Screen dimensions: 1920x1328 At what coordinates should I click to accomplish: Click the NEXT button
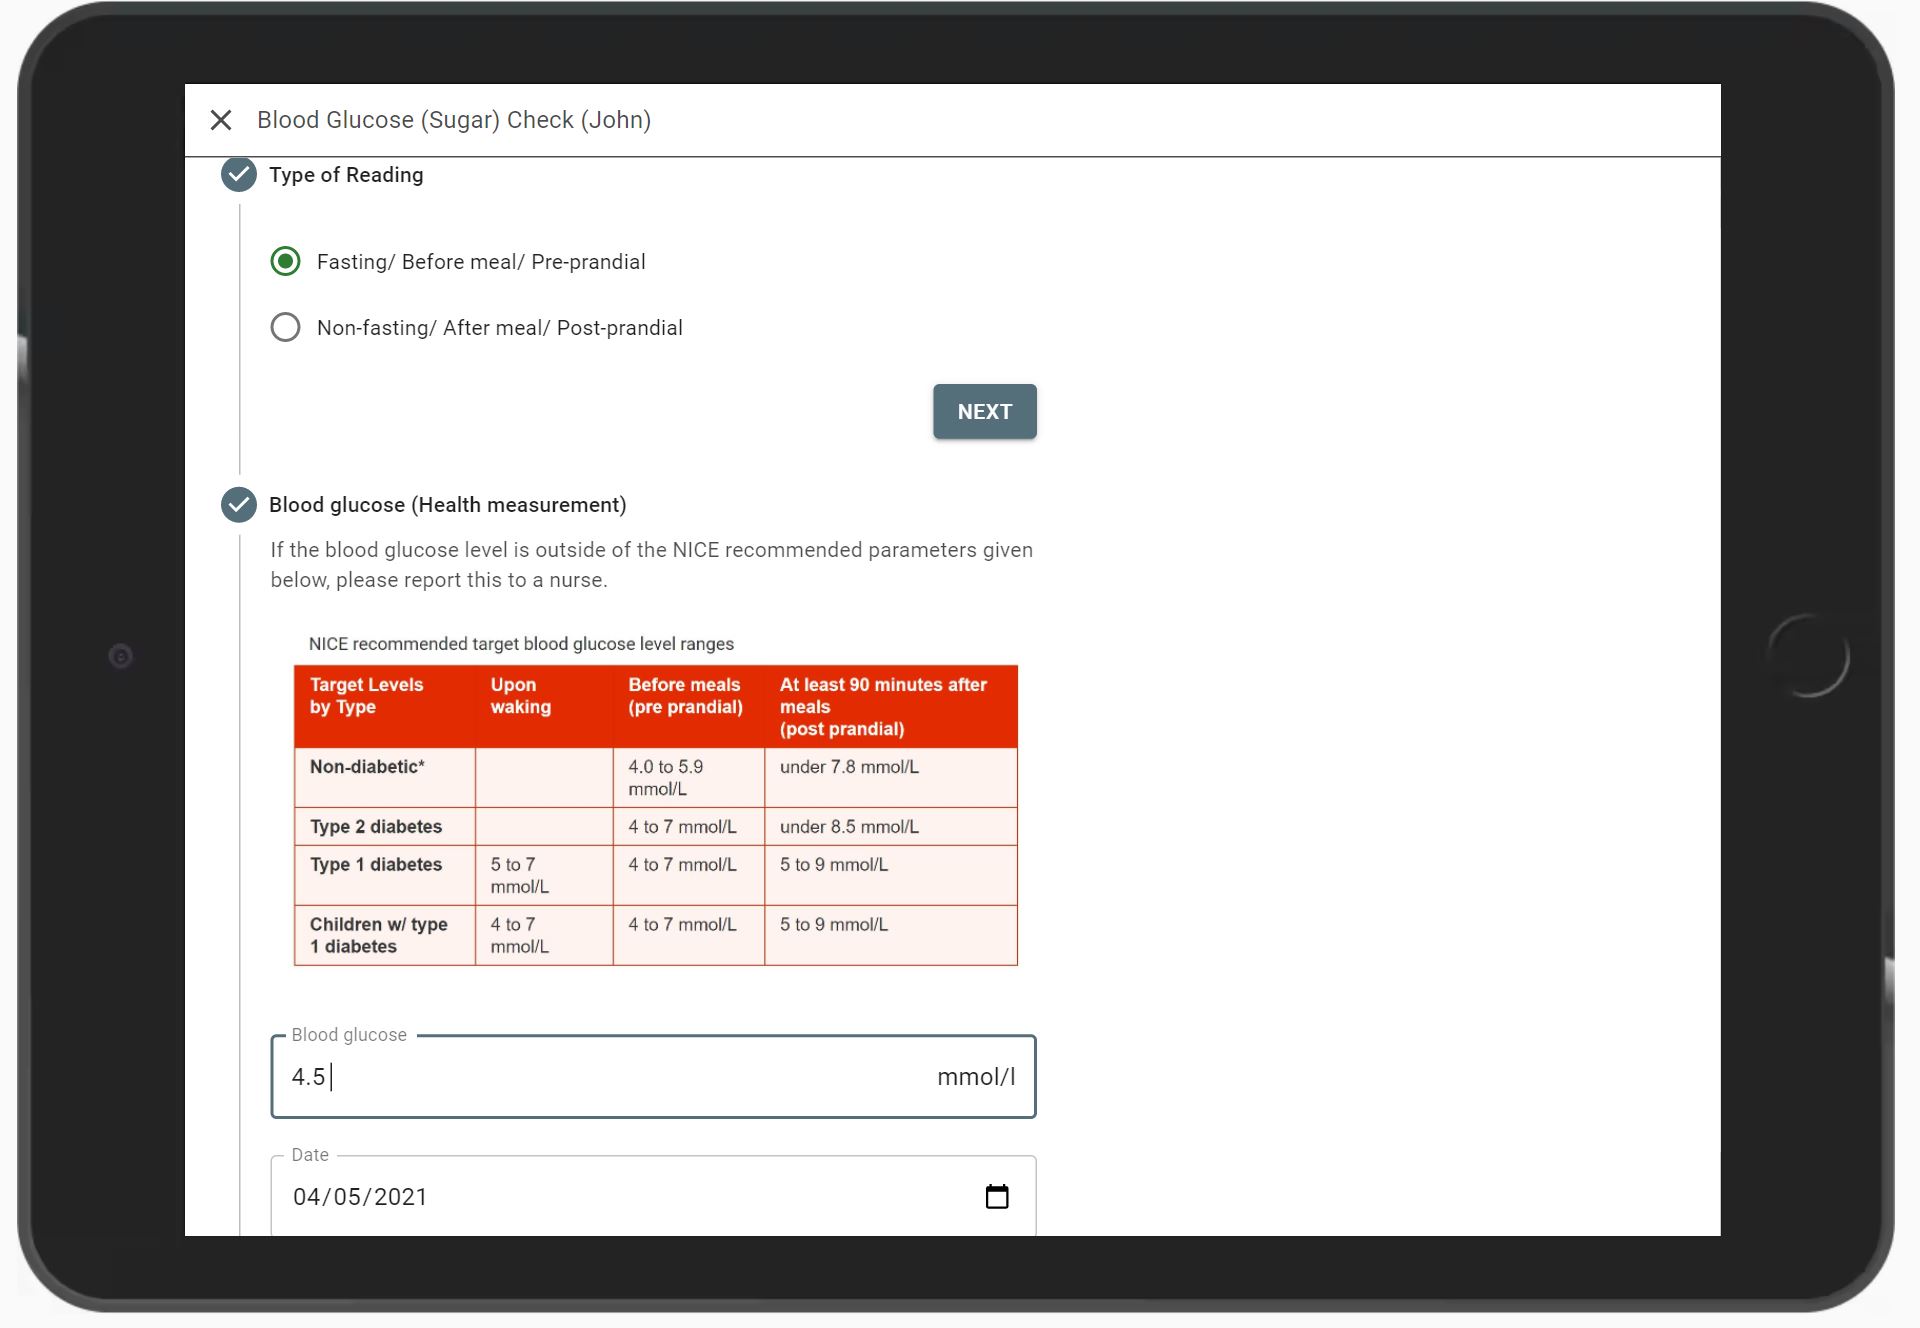(985, 411)
